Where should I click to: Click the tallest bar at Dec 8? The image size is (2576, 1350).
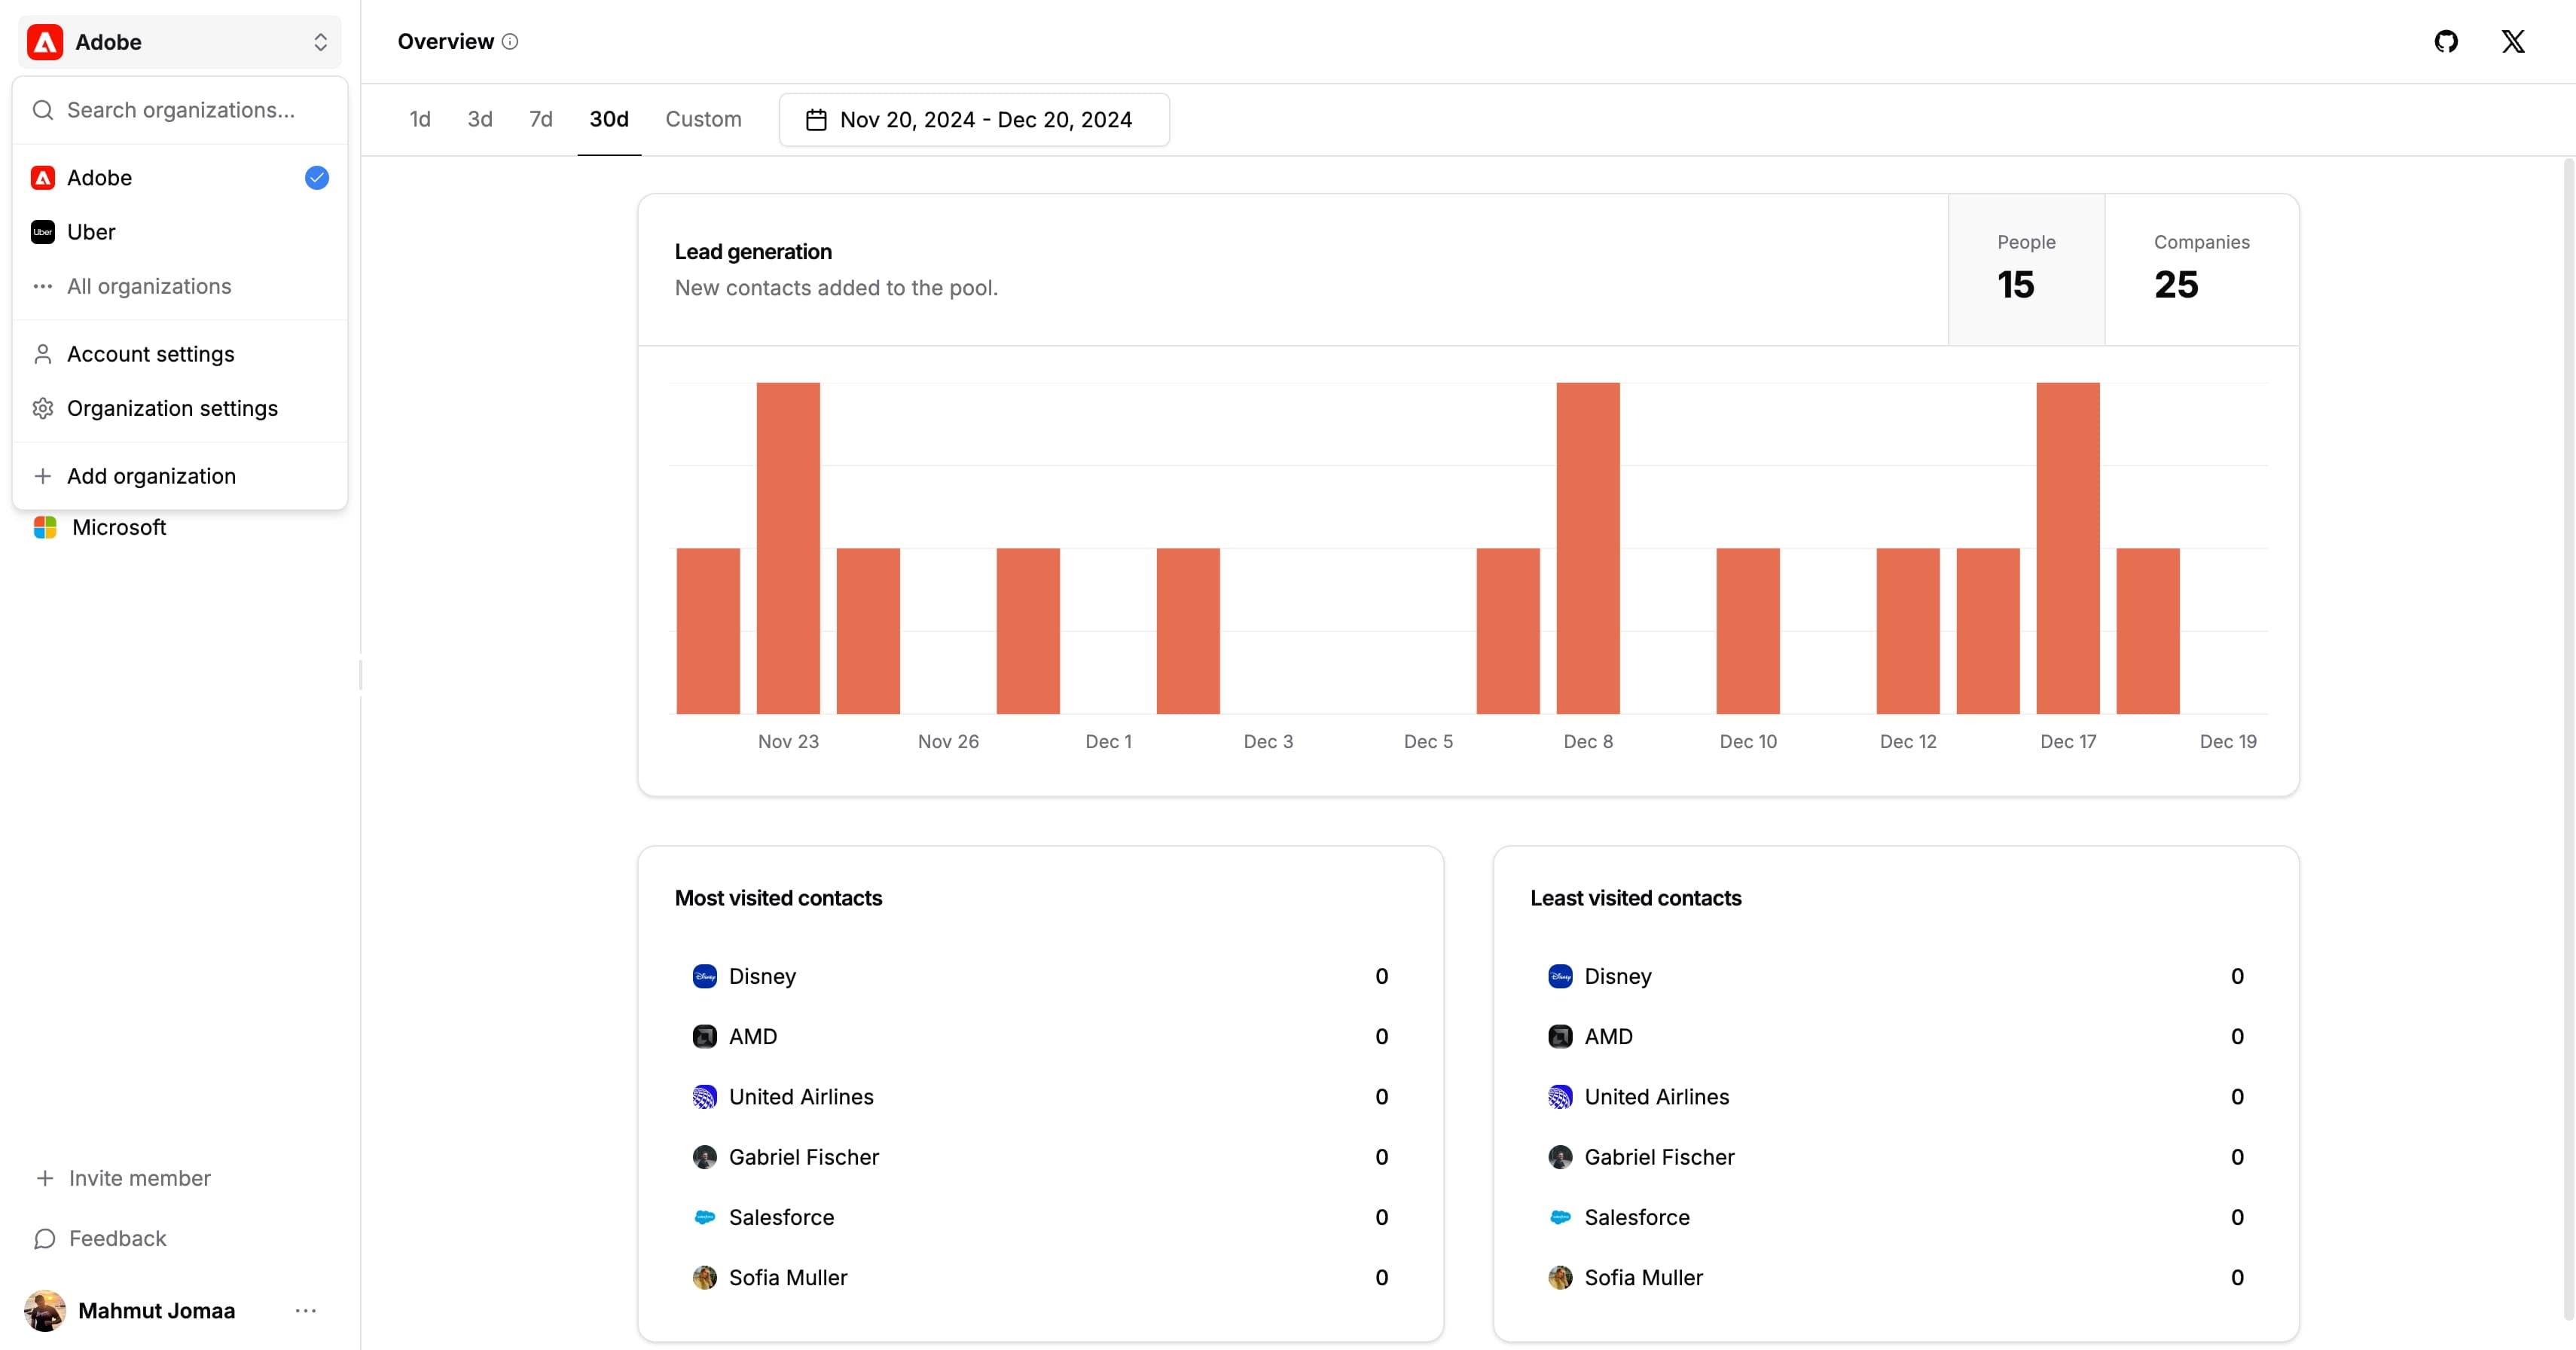click(1587, 547)
